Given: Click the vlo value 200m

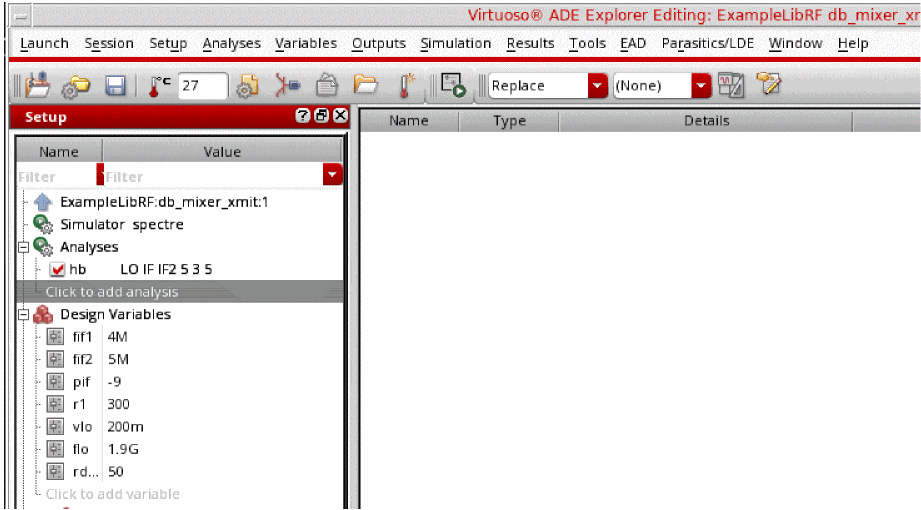Looking at the screenshot, I should pyautogui.click(x=125, y=427).
